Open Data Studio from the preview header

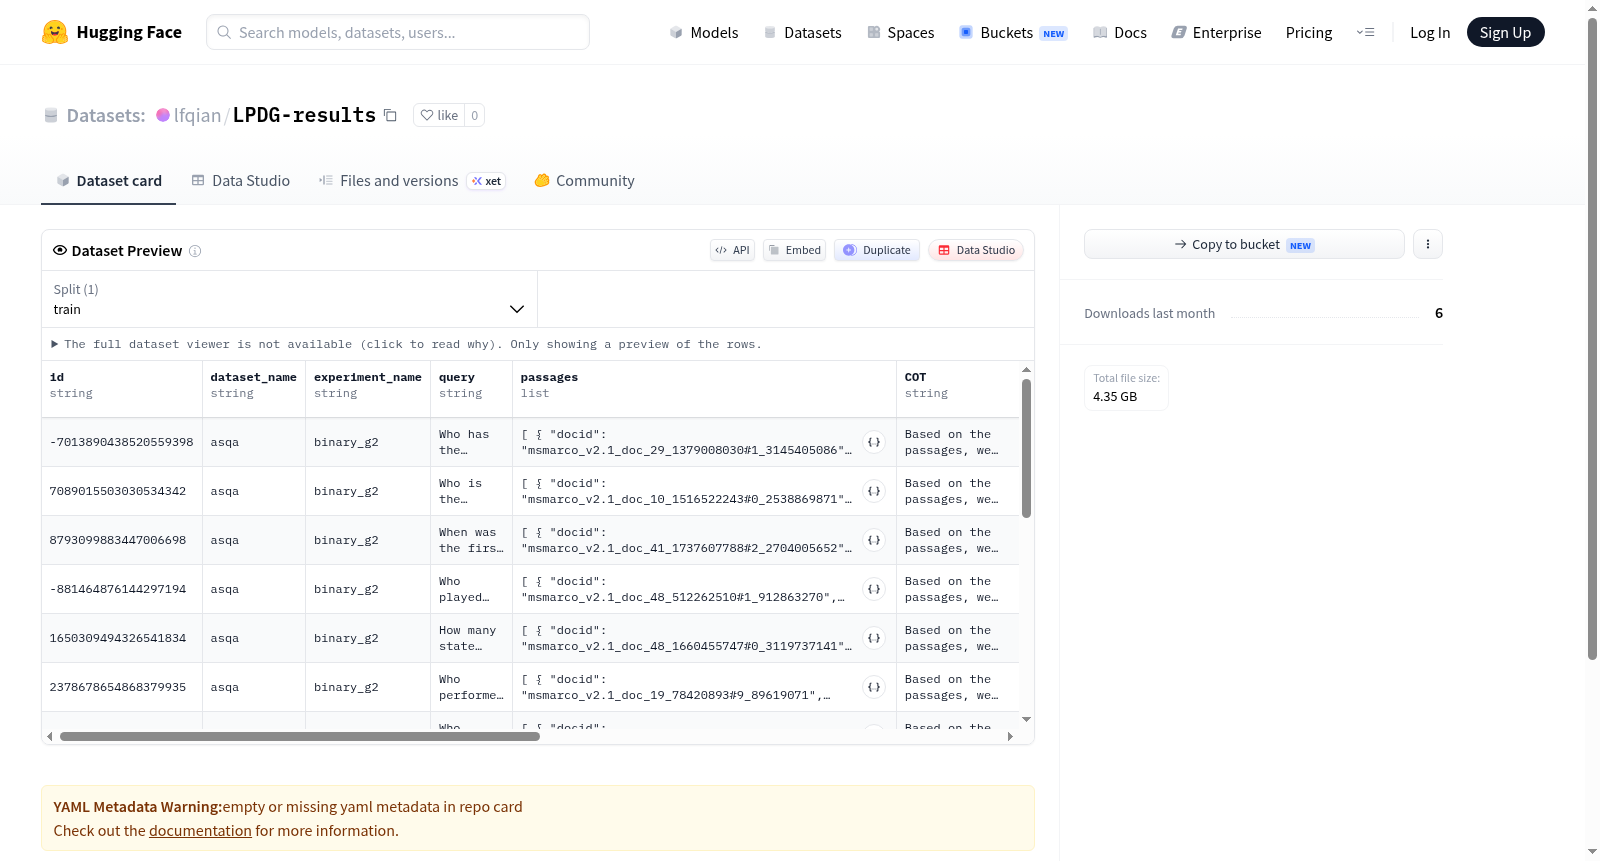976,250
